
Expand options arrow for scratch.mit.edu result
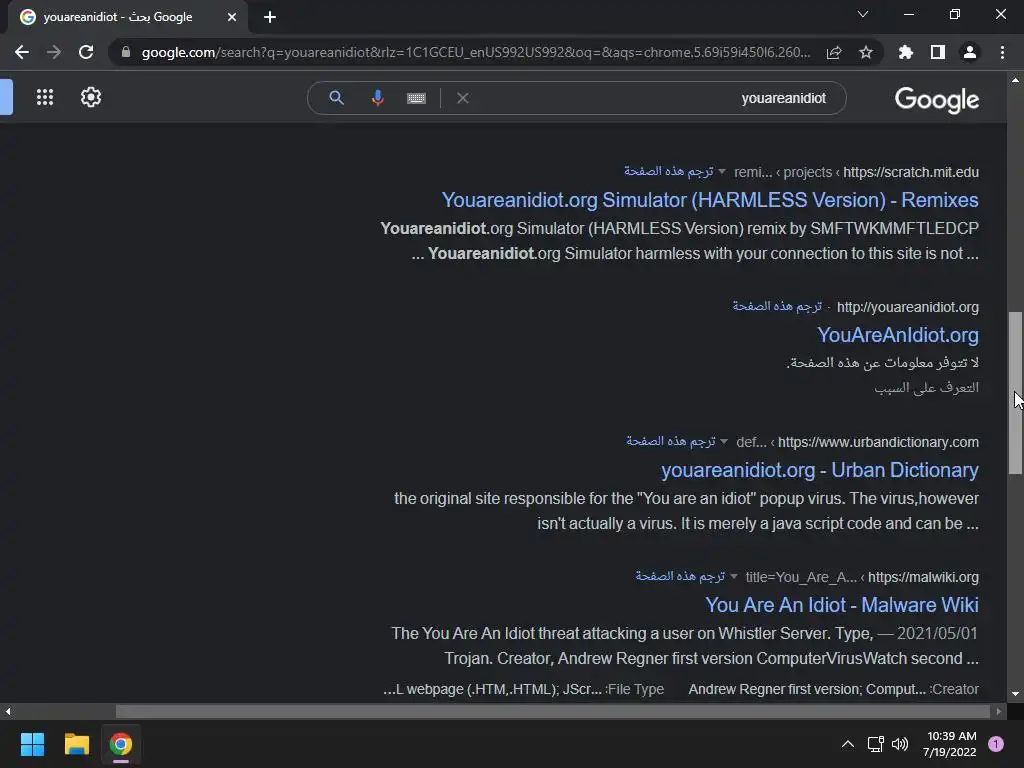[722, 172]
